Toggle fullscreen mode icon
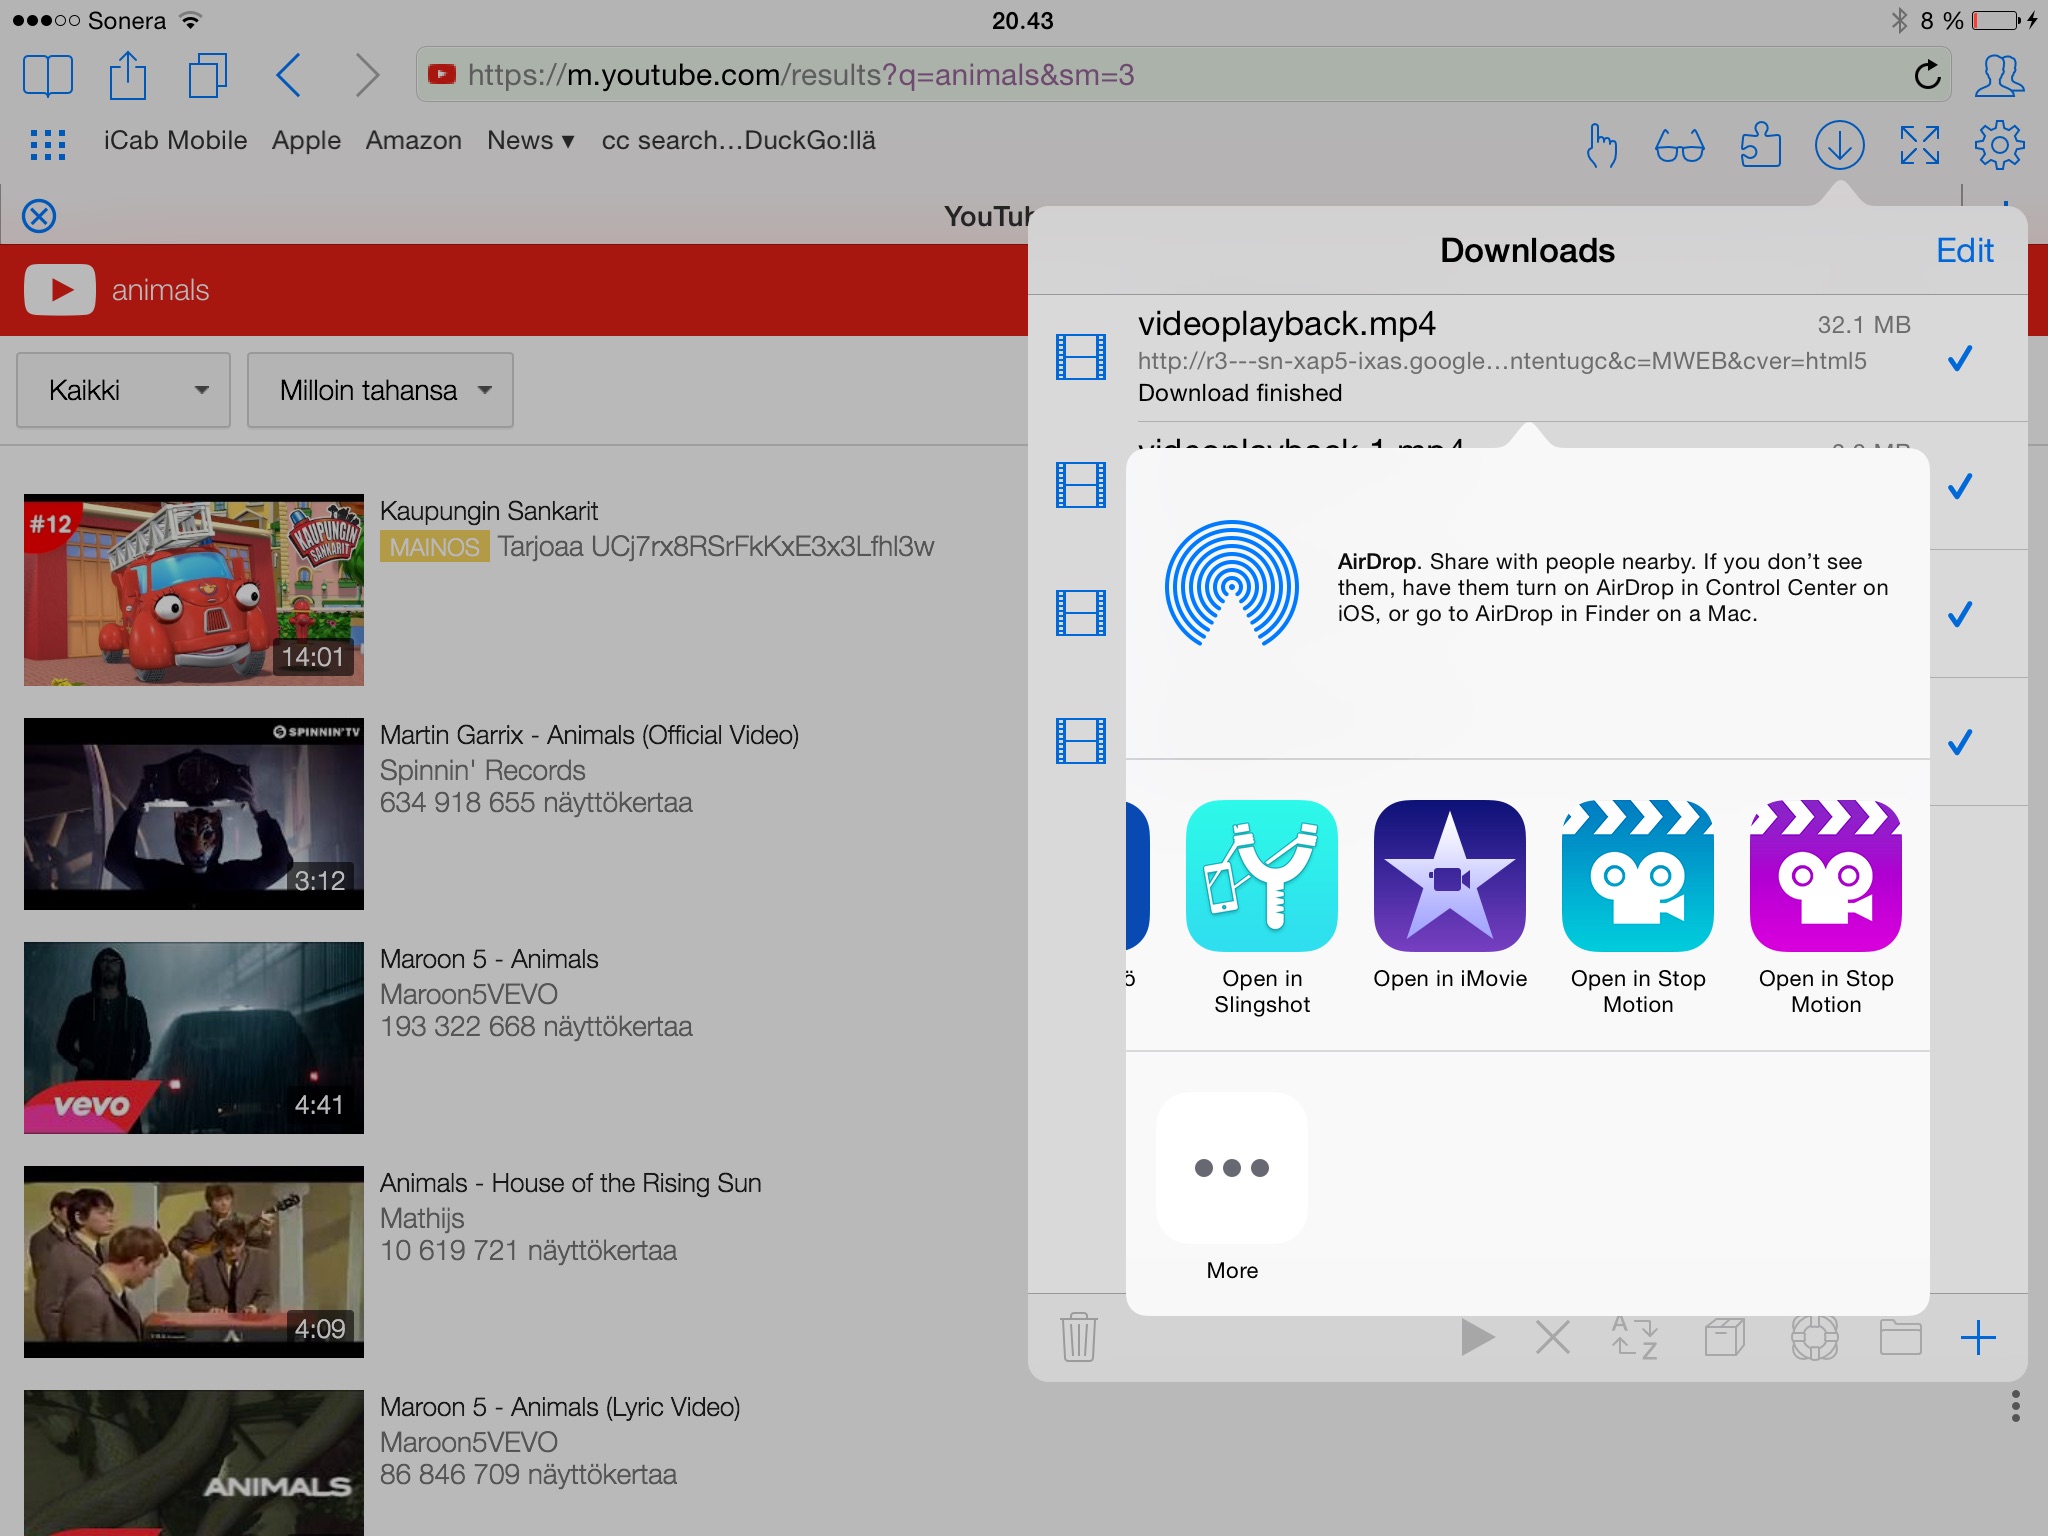The width and height of the screenshot is (2048, 1536). point(1919,146)
